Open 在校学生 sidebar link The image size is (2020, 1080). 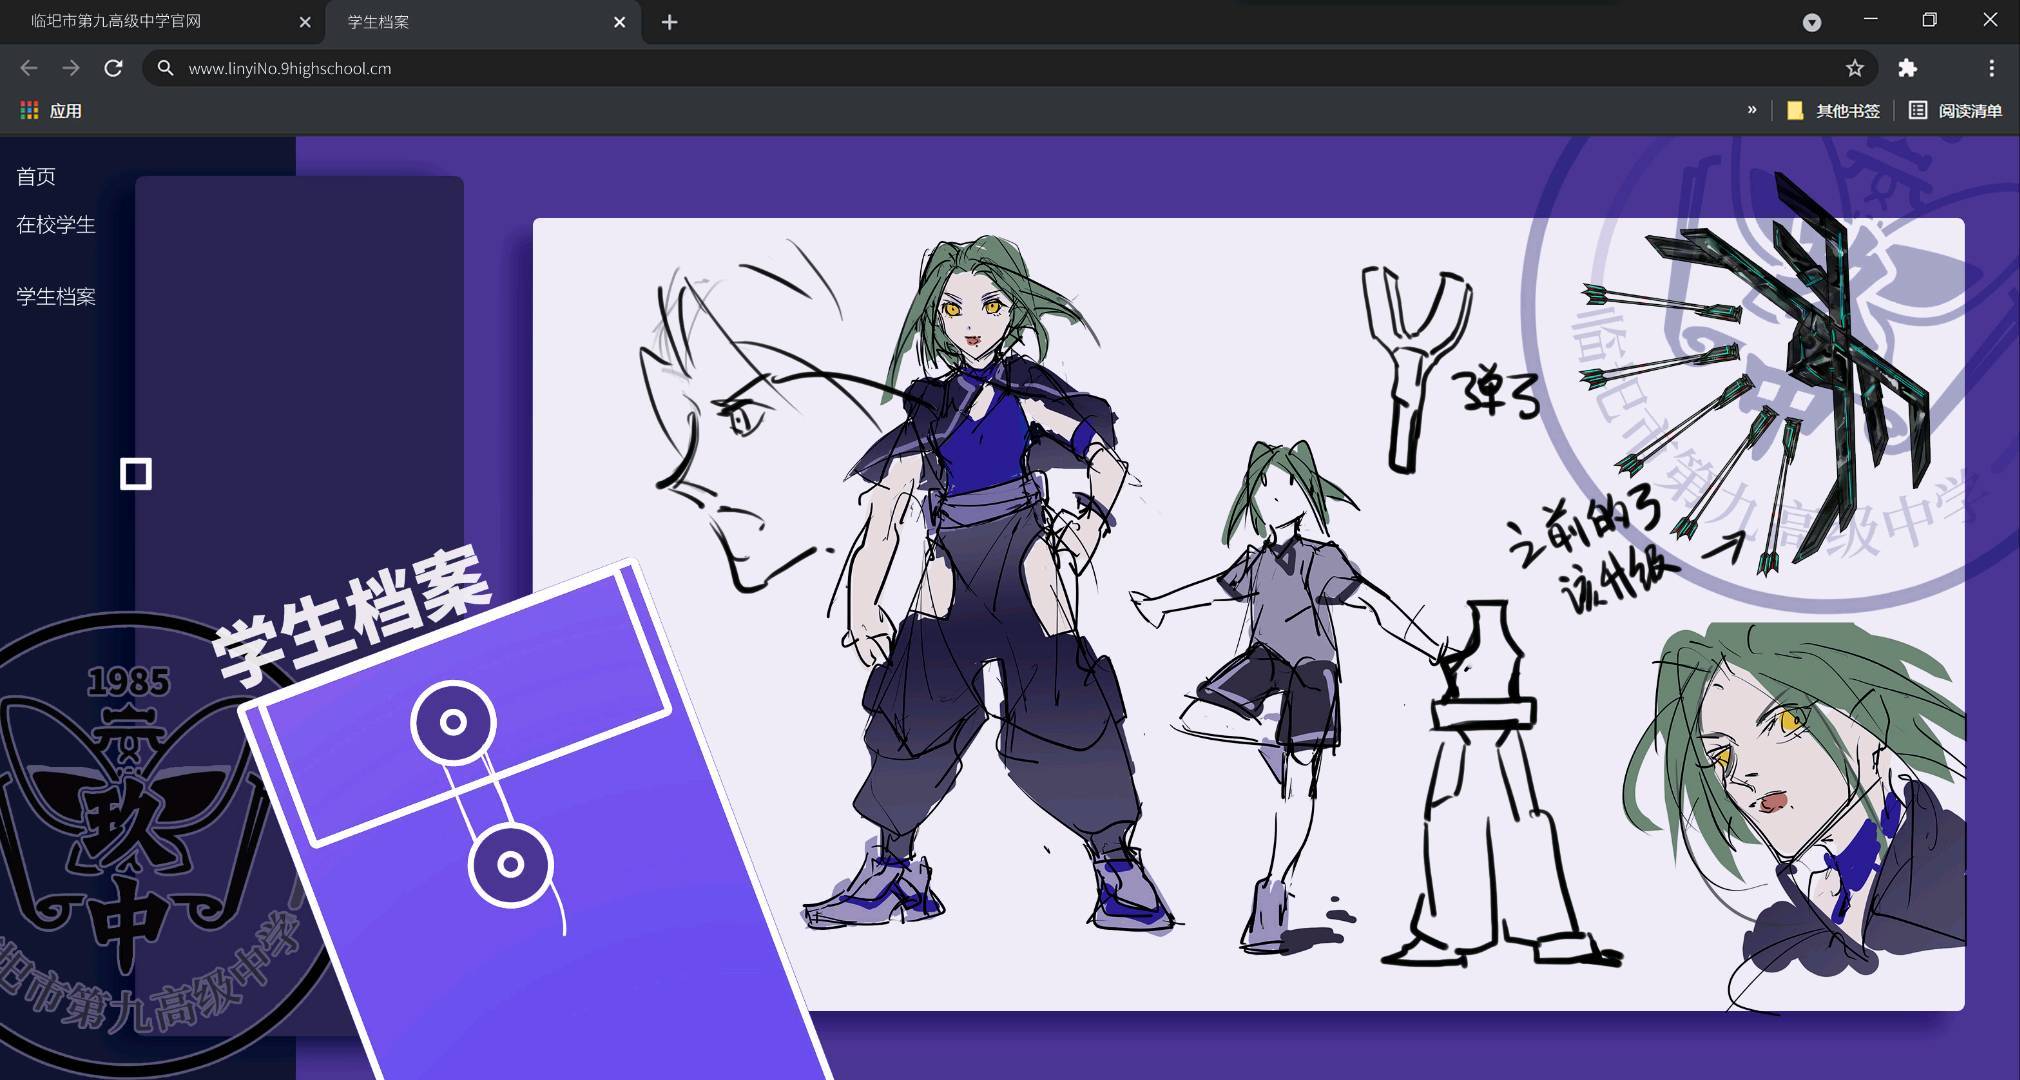(x=56, y=225)
